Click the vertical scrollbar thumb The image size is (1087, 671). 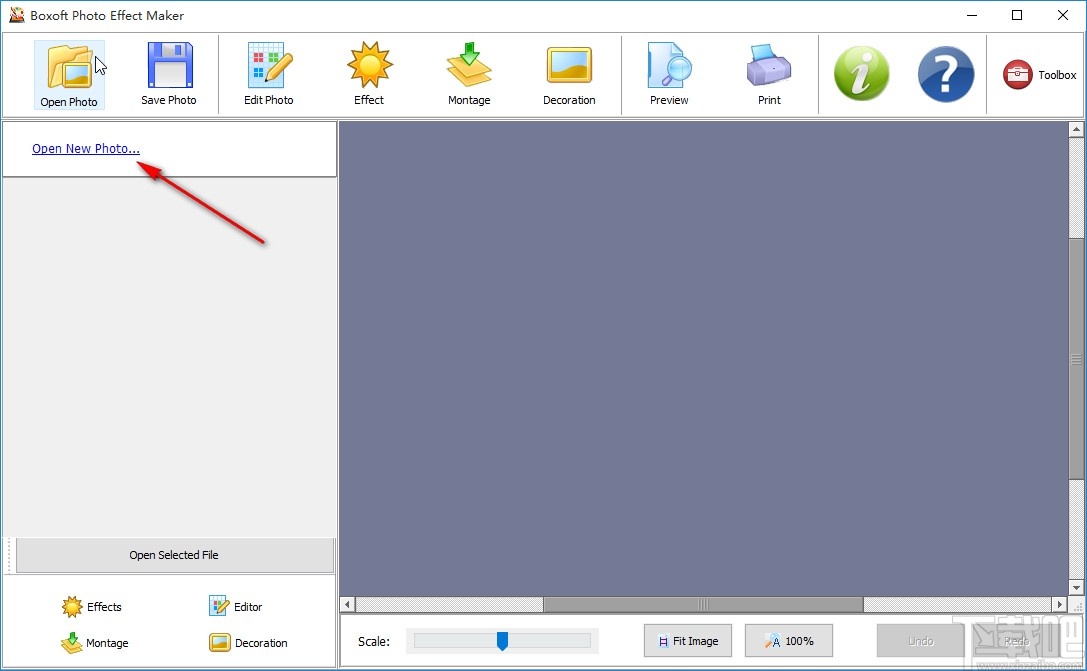[x=1077, y=359]
